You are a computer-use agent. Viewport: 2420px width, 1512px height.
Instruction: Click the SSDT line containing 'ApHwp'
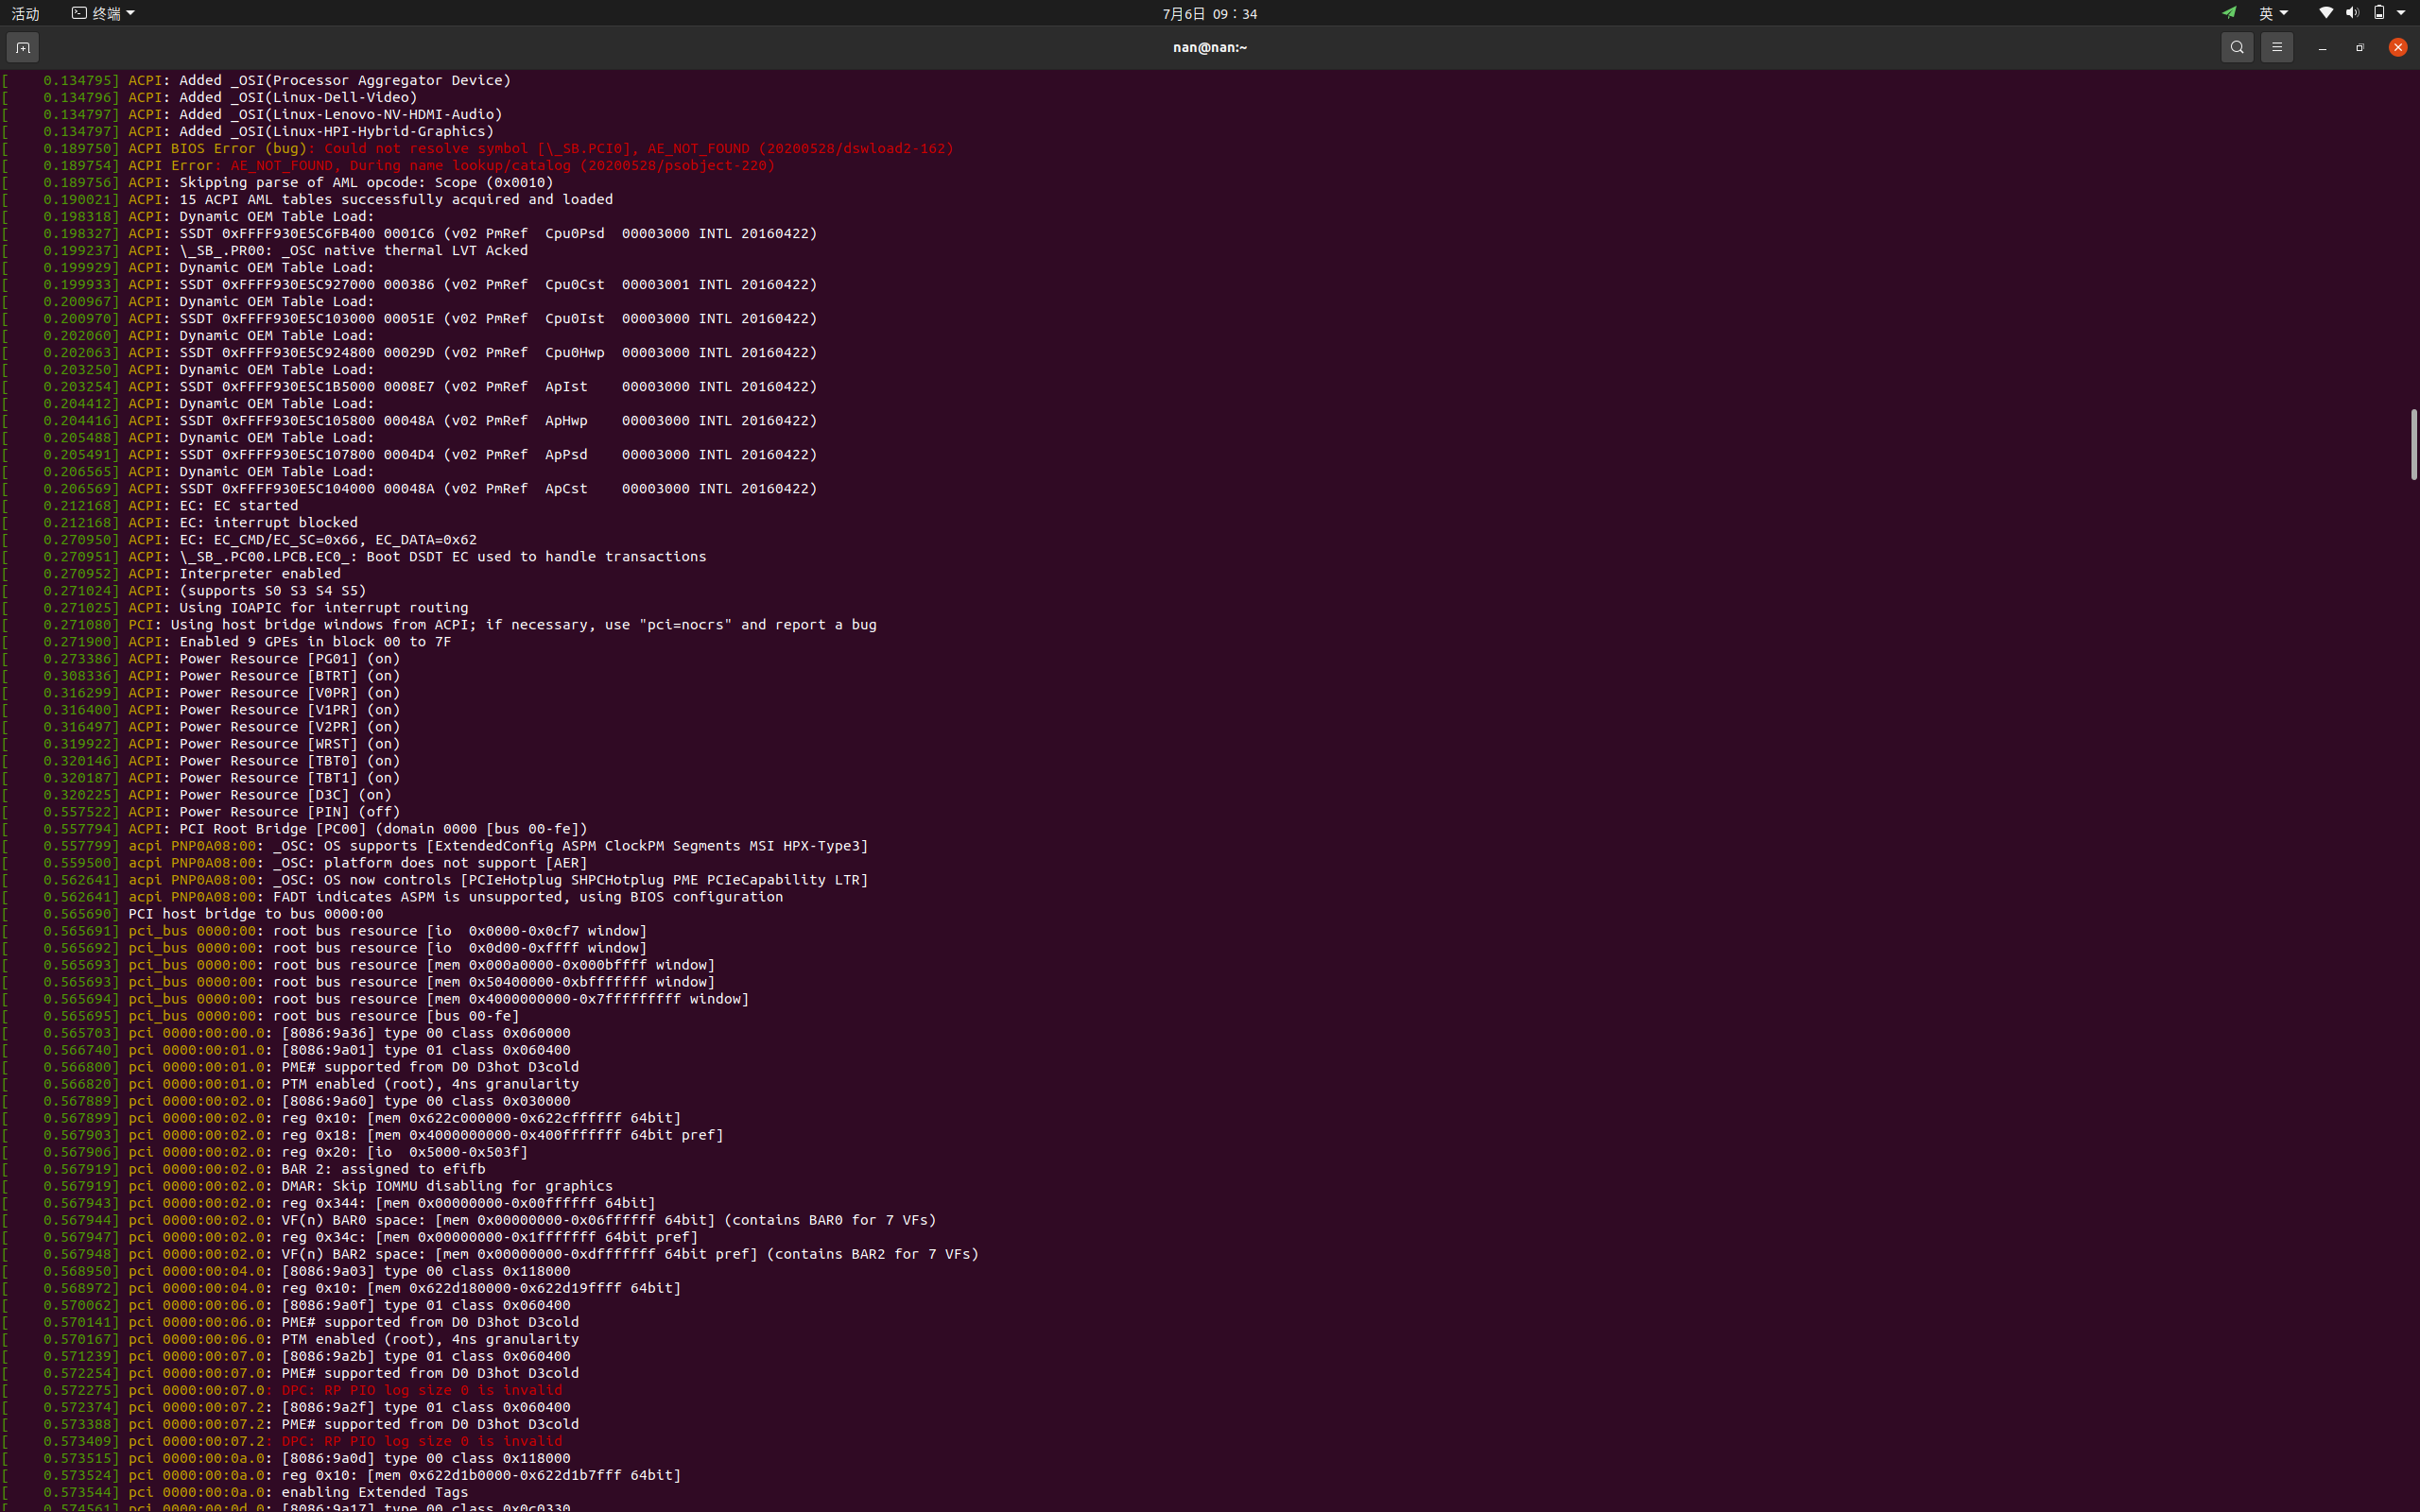pyautogui.click(x=410, y=420)
